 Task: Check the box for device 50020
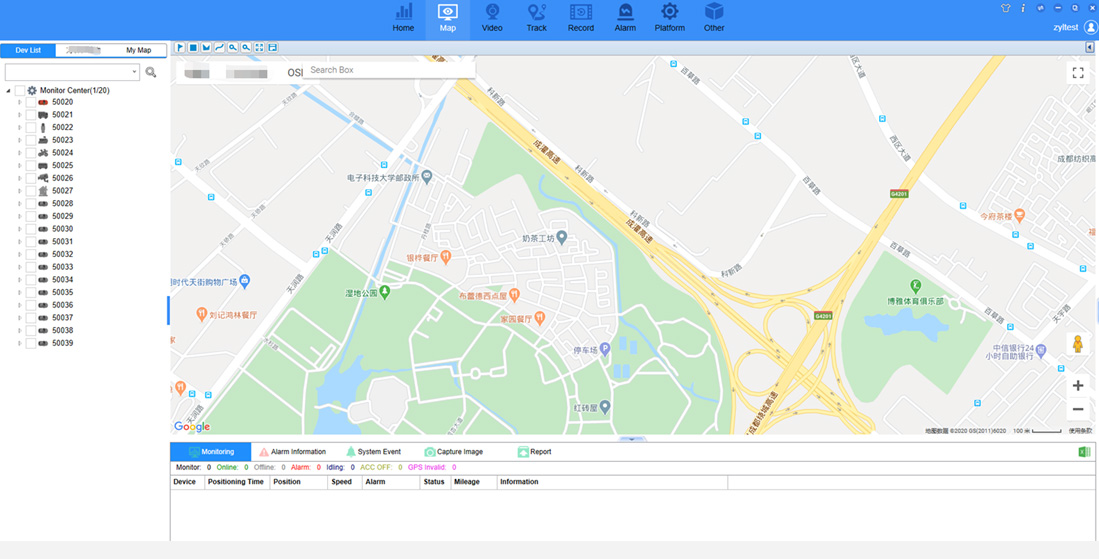(30, 102)
